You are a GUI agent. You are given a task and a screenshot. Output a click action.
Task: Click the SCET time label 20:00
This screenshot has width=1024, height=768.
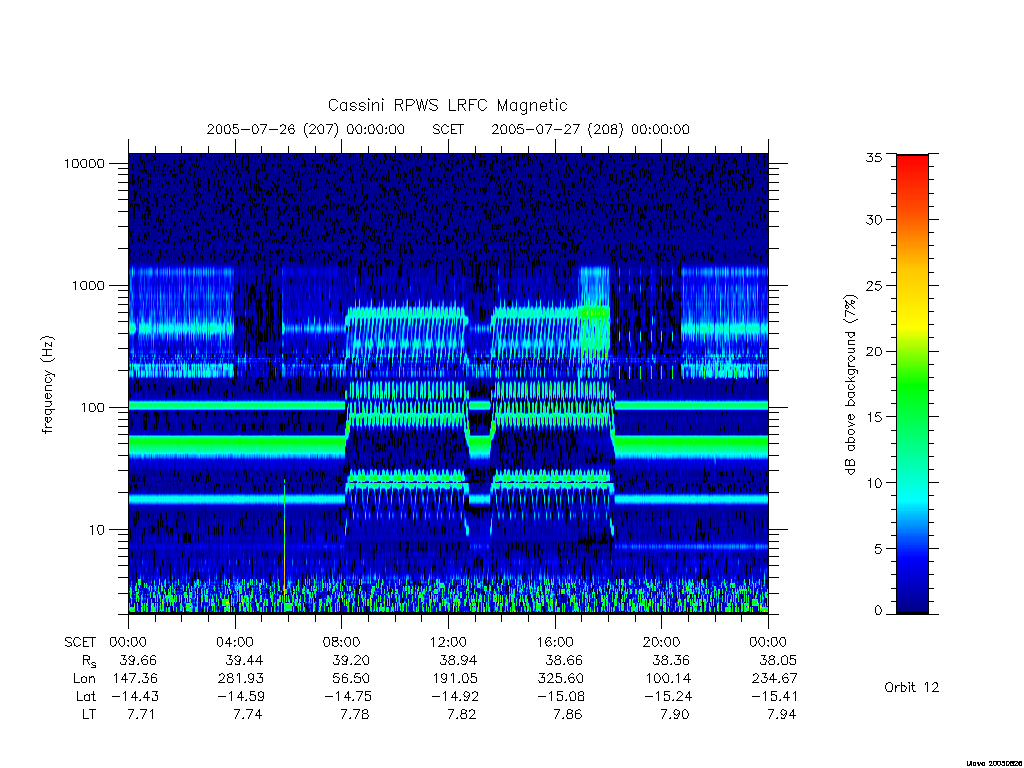(x=662, y=642)
